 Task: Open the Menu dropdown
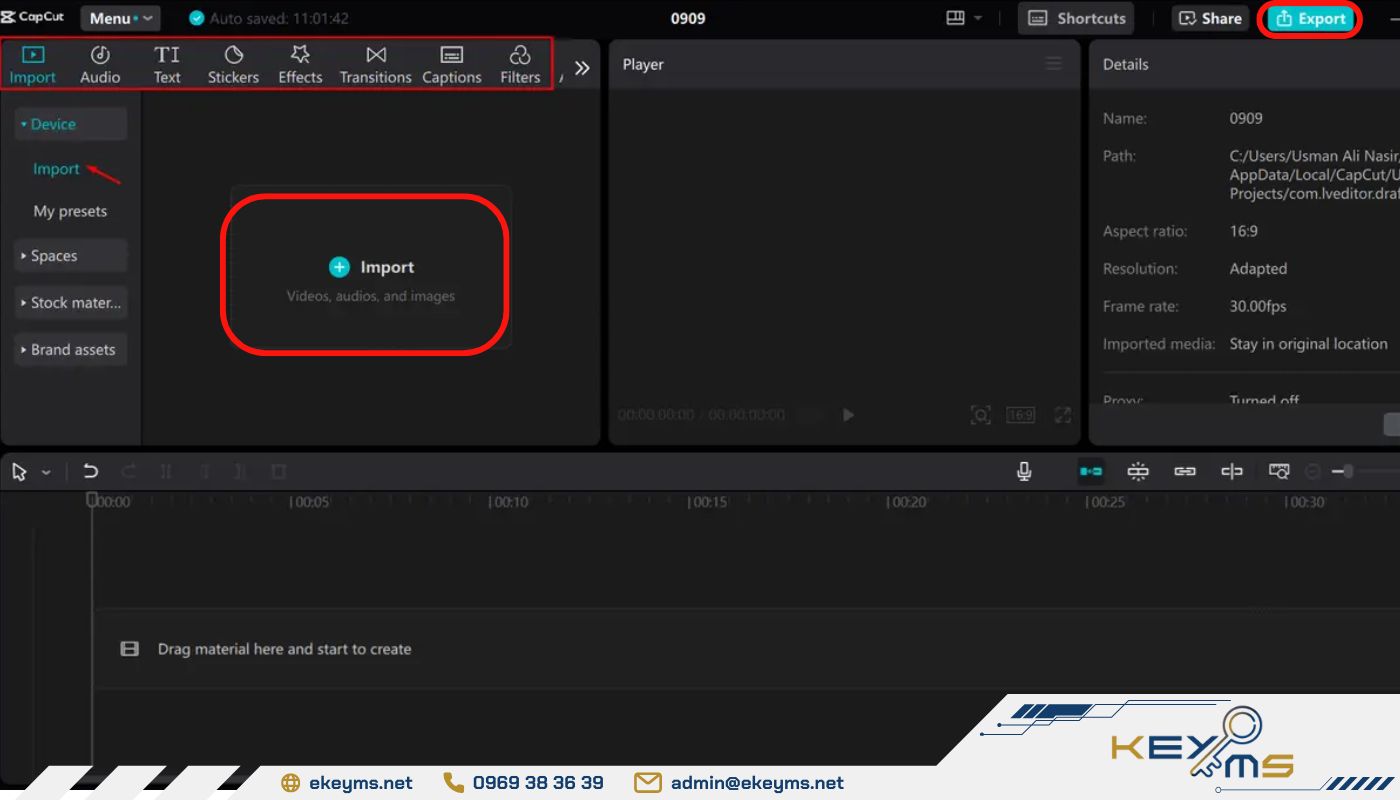coord(120,18)
